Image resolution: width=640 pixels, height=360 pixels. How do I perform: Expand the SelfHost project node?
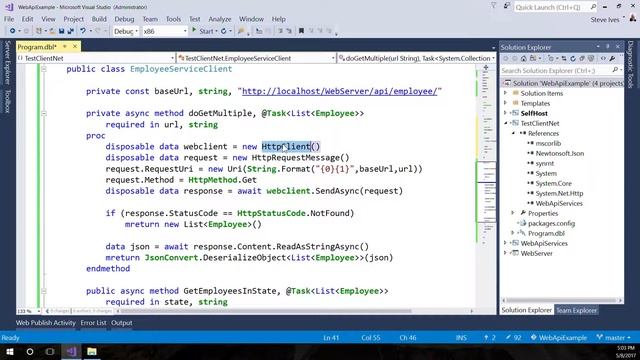[506, 113]
